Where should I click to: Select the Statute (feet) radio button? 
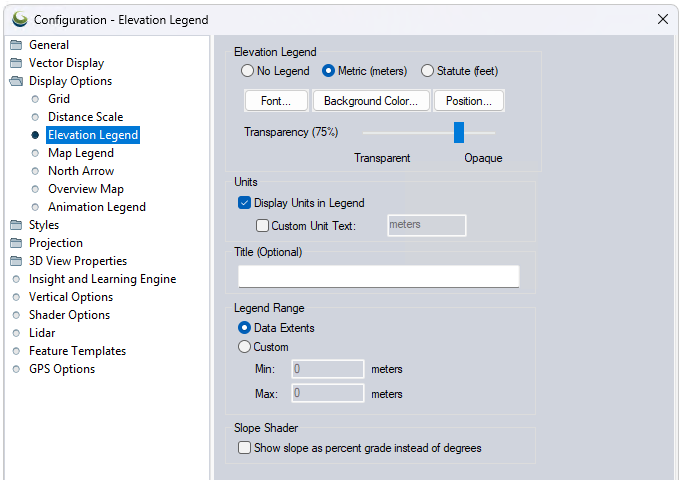pos(427,71)
